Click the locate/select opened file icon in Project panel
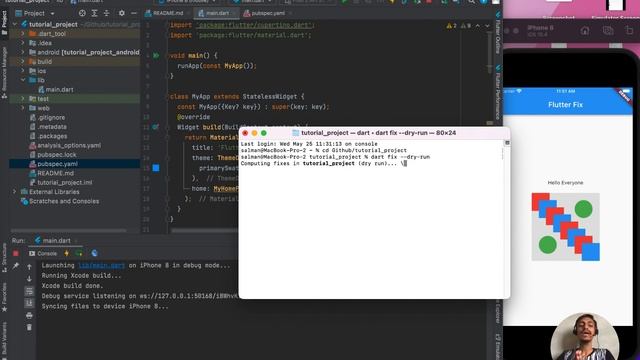 [x=82, y=13]
